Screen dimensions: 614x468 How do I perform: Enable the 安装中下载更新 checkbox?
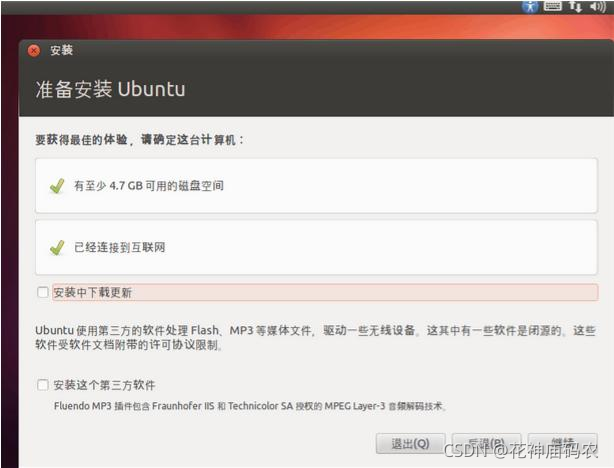click(43, 292)
